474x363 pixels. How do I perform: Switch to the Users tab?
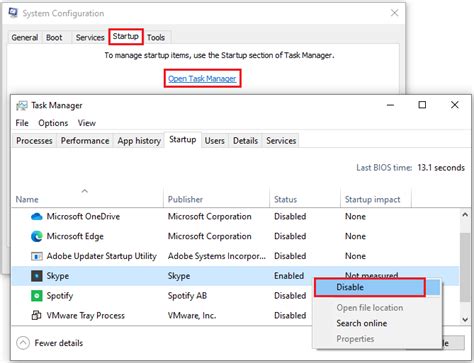coord(214,141)
